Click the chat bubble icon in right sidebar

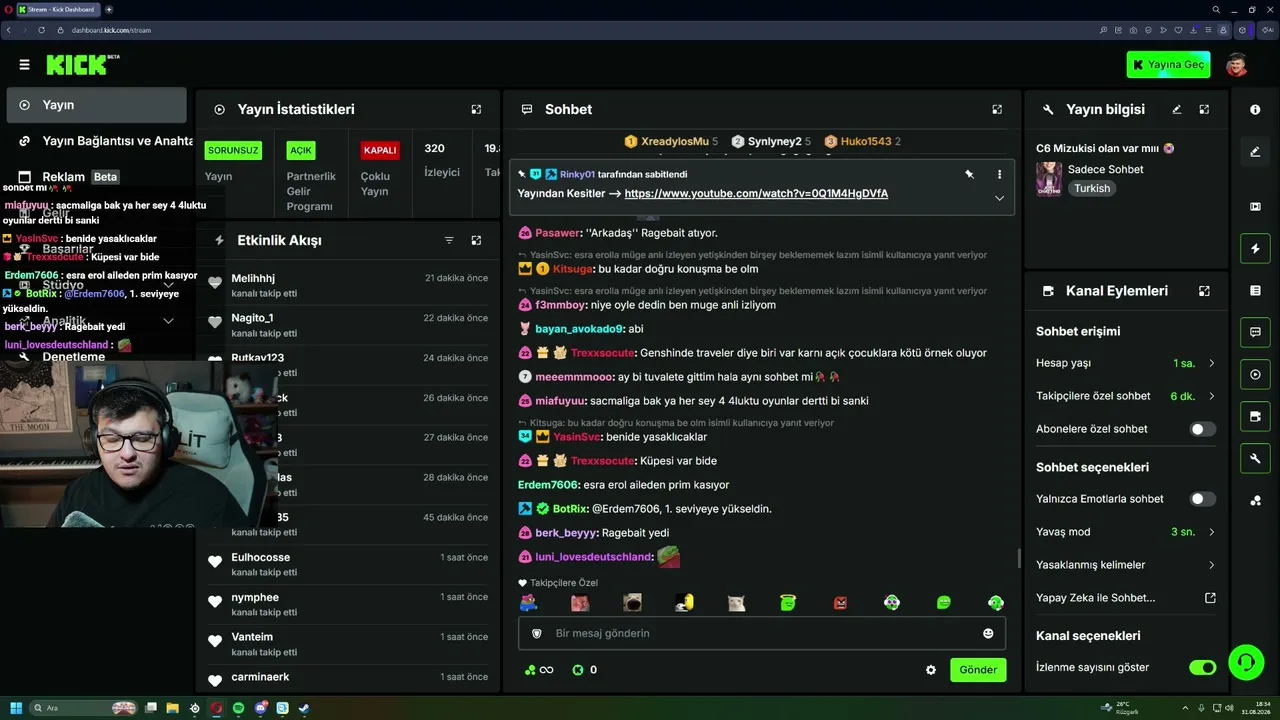1255,332
